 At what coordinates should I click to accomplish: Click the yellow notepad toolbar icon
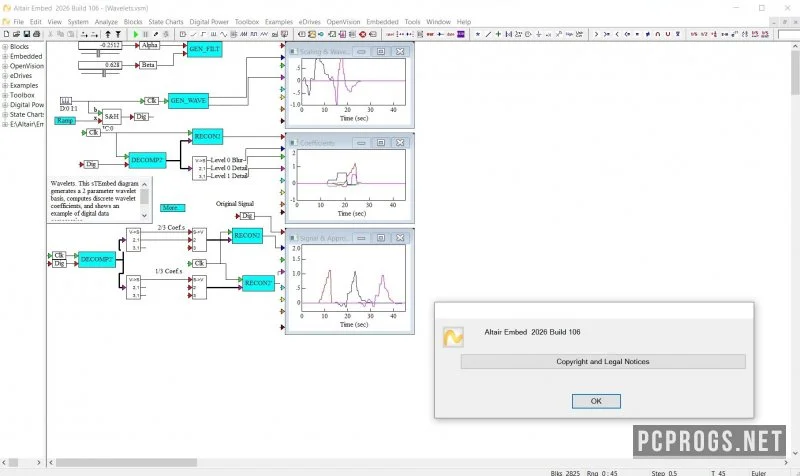311,34
